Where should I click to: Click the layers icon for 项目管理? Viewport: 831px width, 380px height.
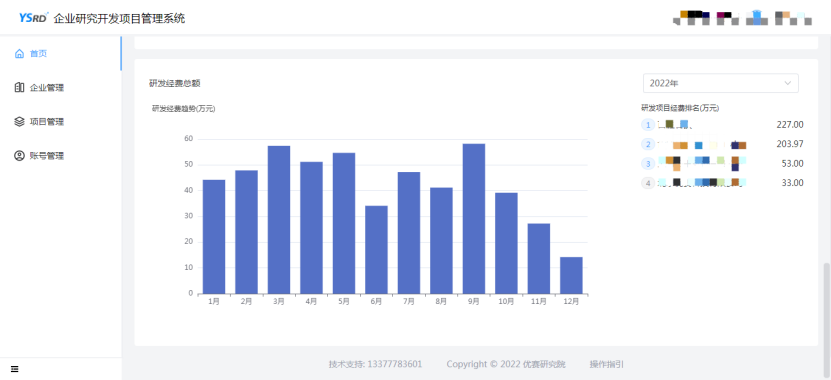pyautogui.click(x=20, y=122)
